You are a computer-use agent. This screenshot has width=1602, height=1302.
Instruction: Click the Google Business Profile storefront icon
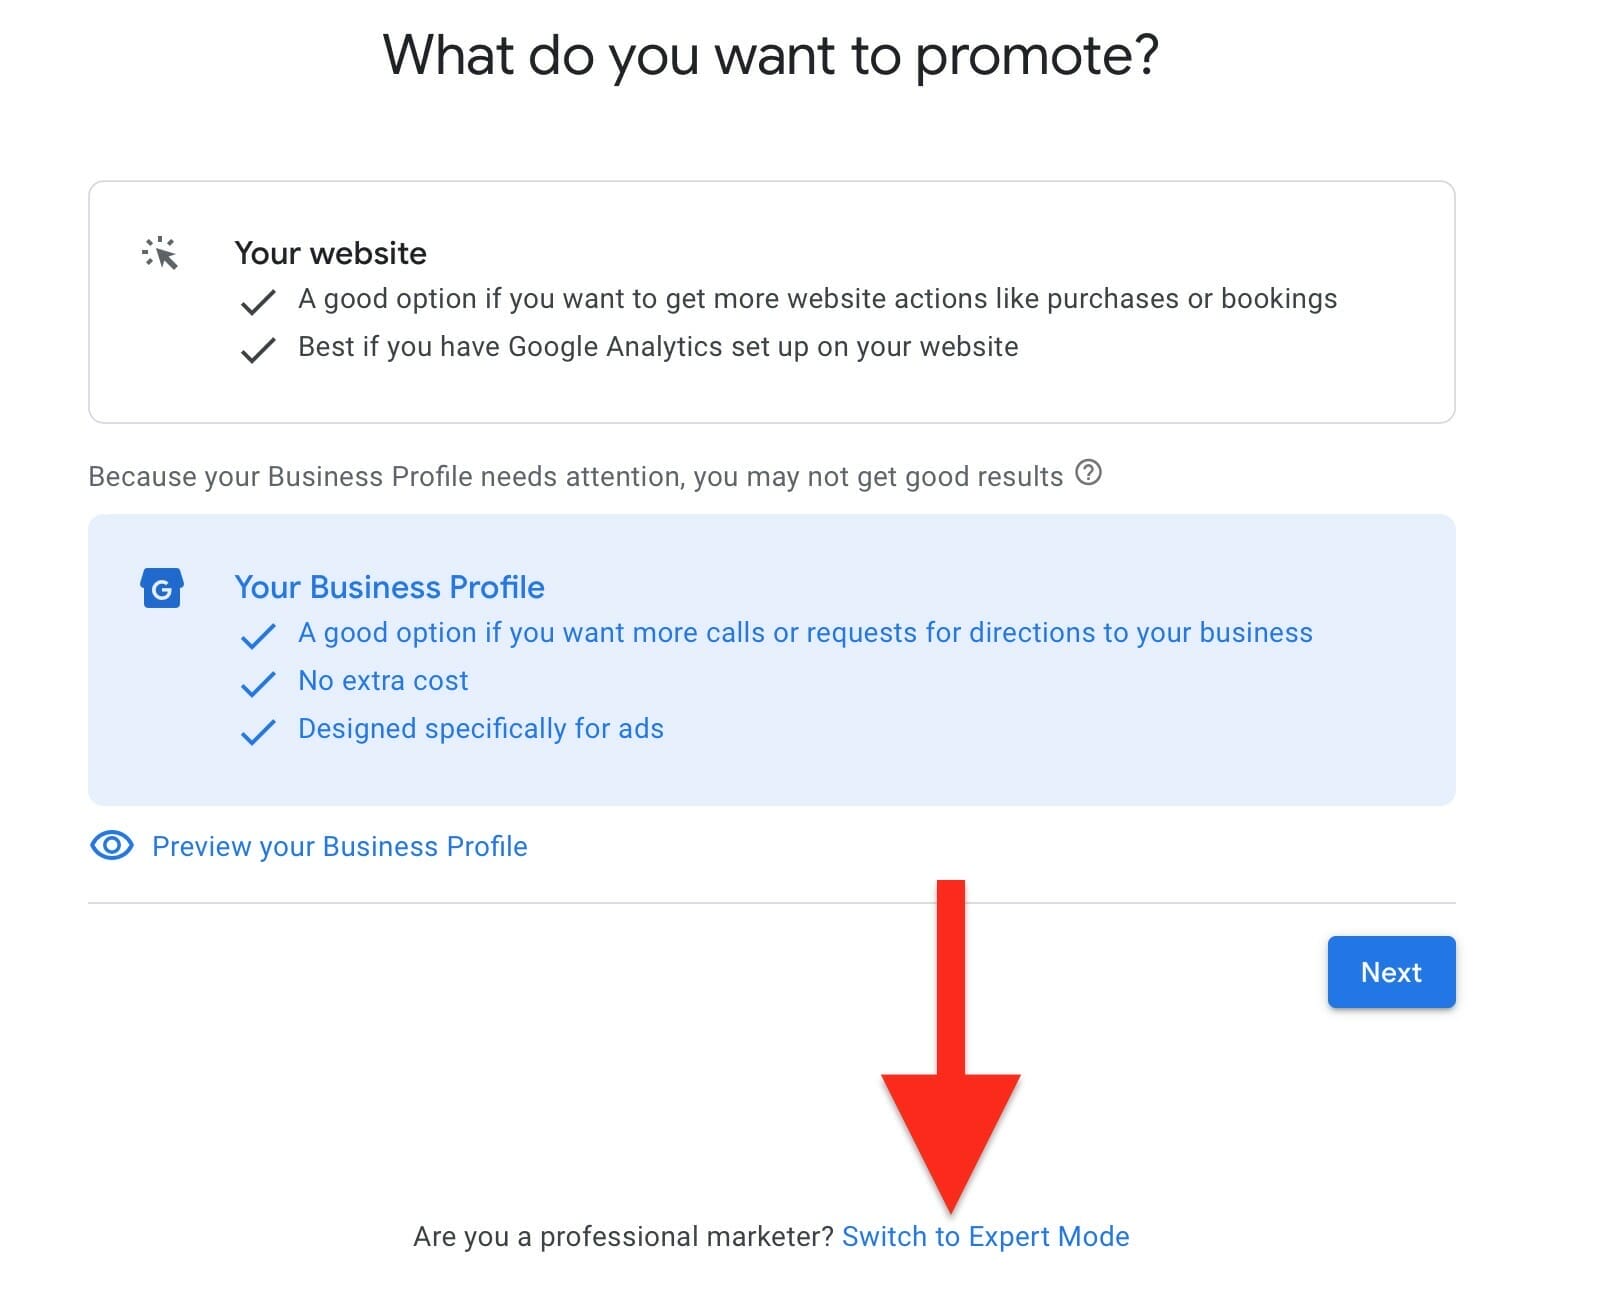(x=161, y=588)
